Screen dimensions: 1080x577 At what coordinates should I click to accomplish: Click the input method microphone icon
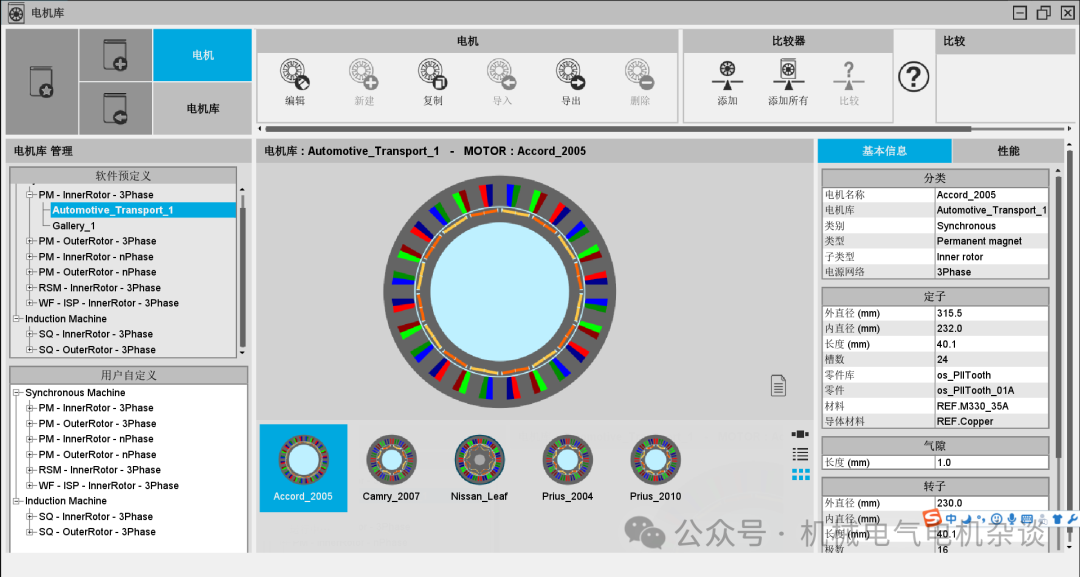coord(1011,518)
